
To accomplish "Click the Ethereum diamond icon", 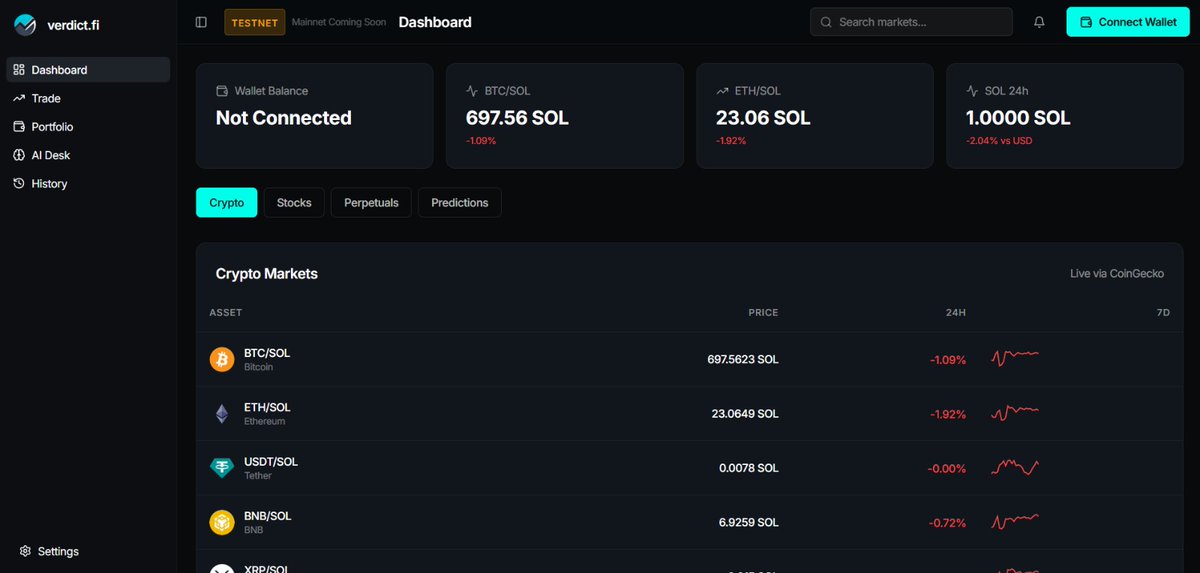I will coord(222,413).
